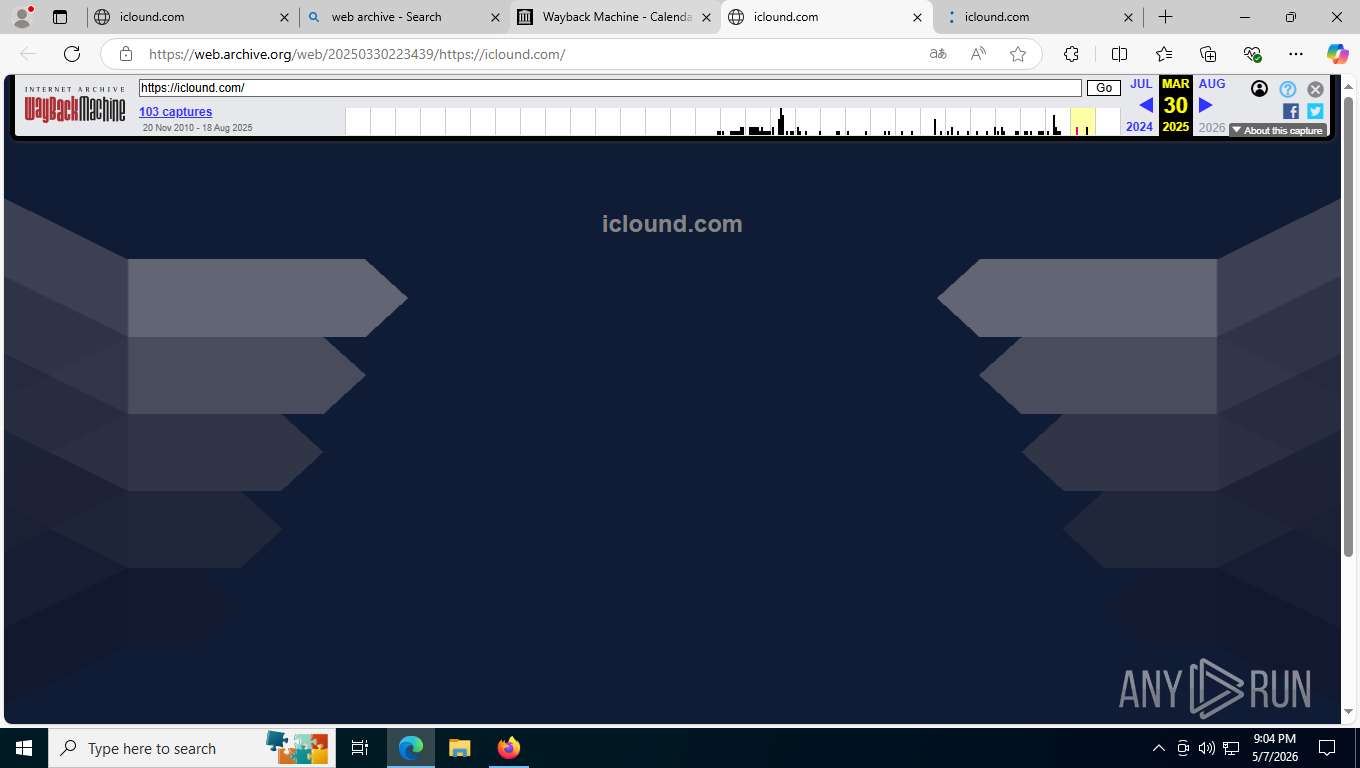This screenshot has height=768, width=1360.
Task: Show hidden system tray icons
Action: 1158,748
